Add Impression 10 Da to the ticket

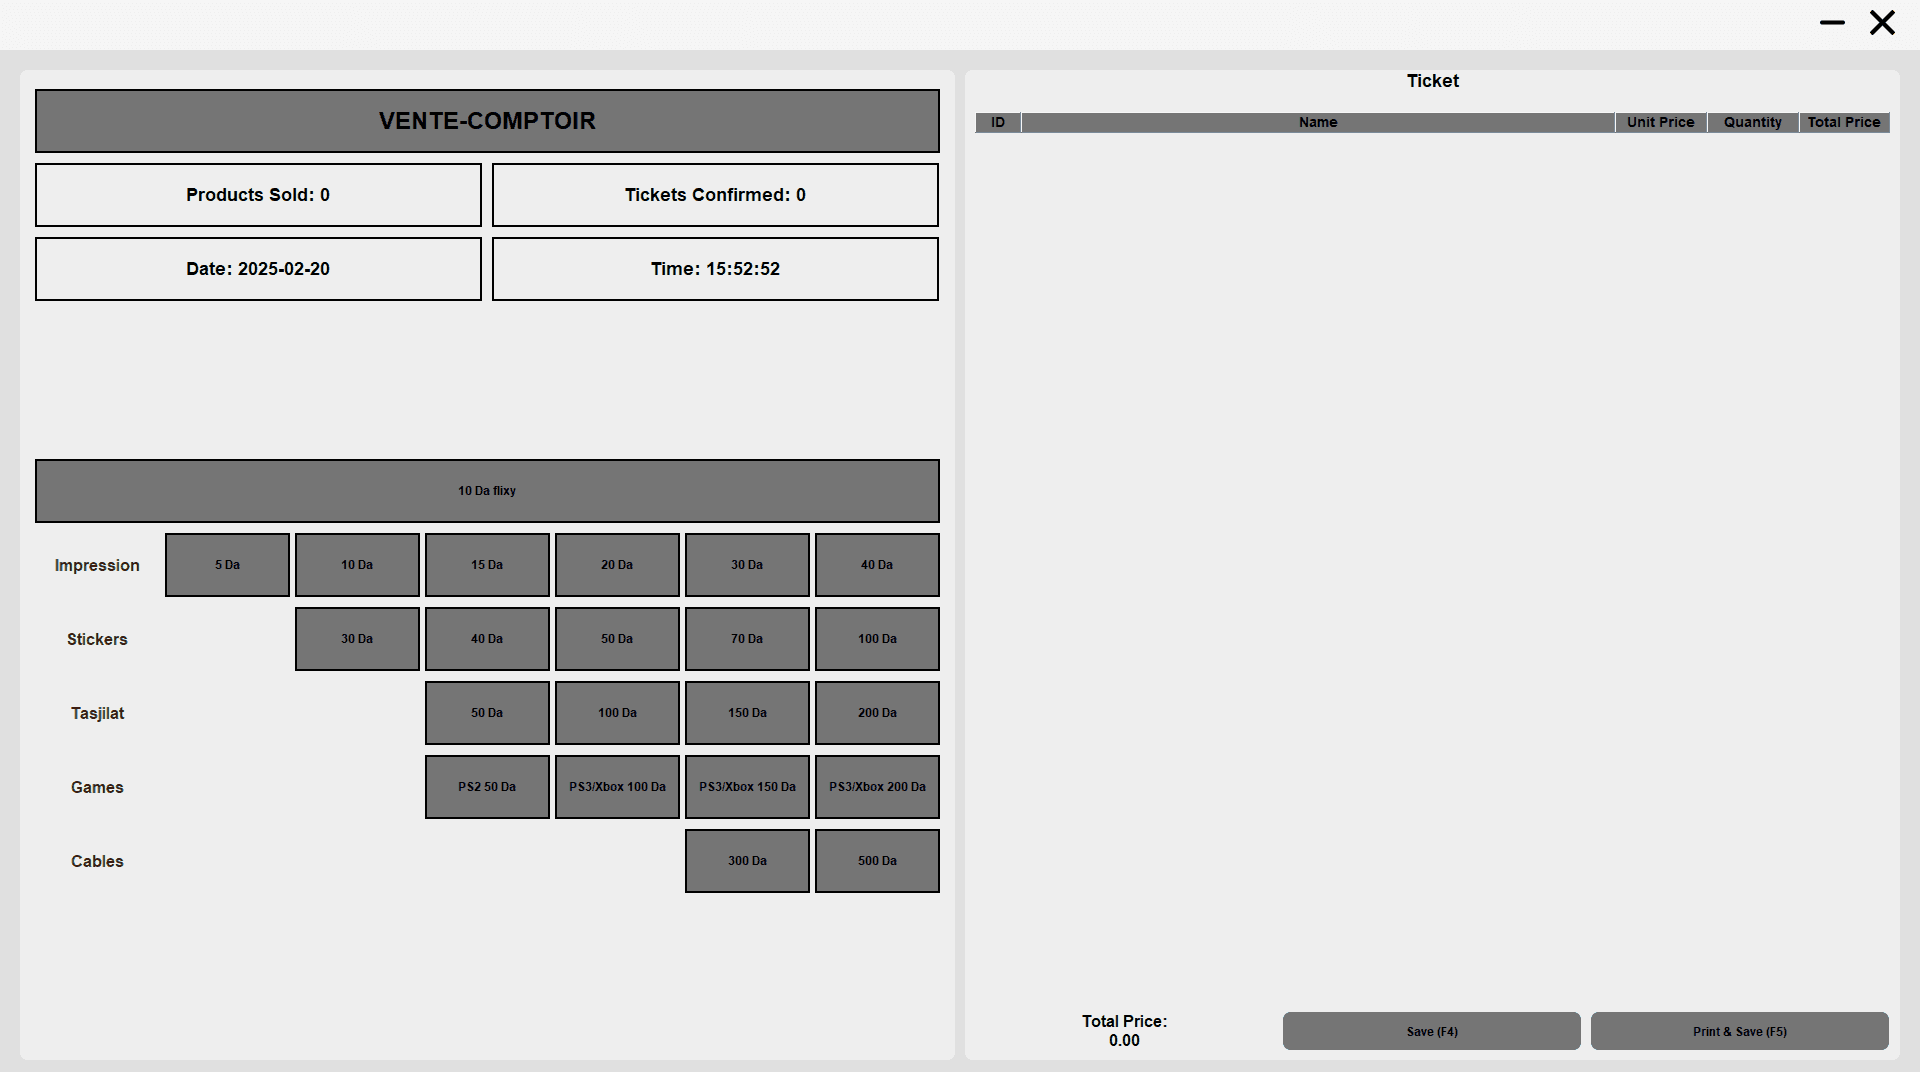[x=357, y=565]
